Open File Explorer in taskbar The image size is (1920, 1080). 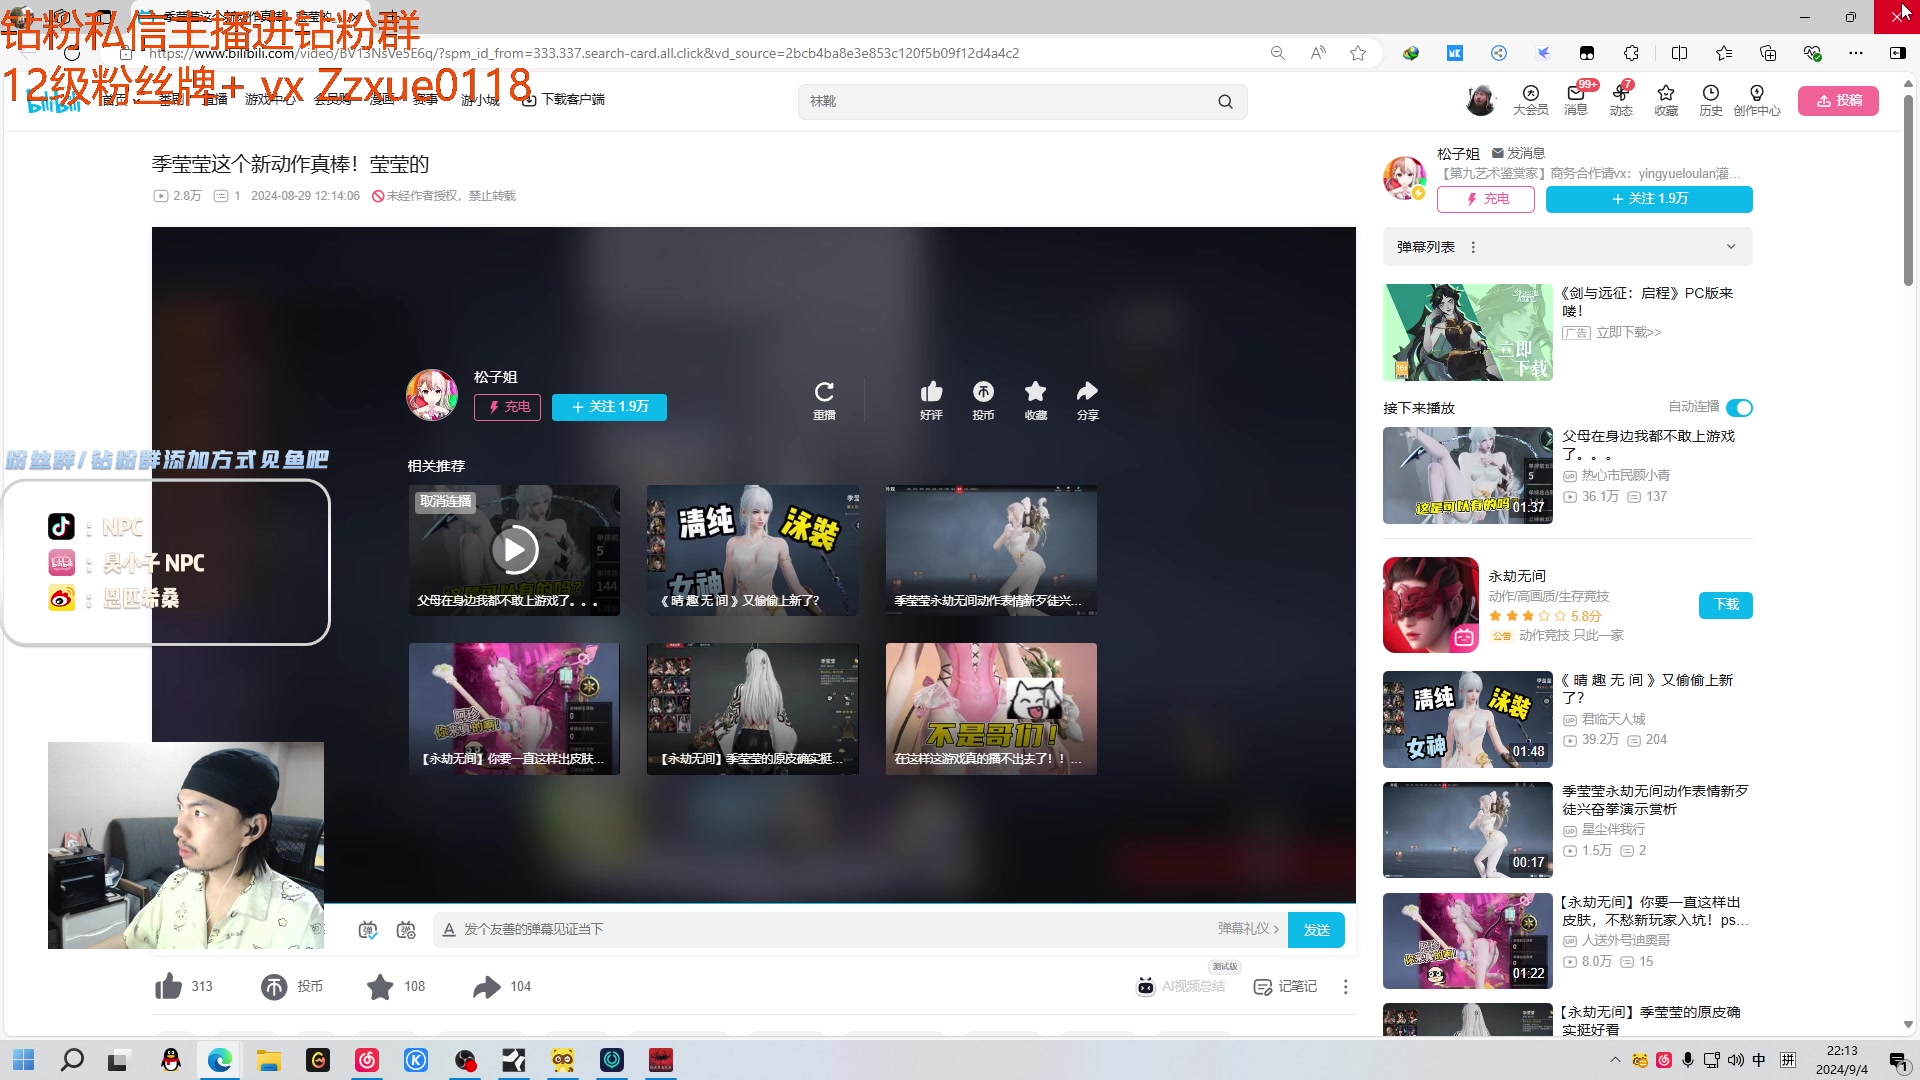[269, 1060]
